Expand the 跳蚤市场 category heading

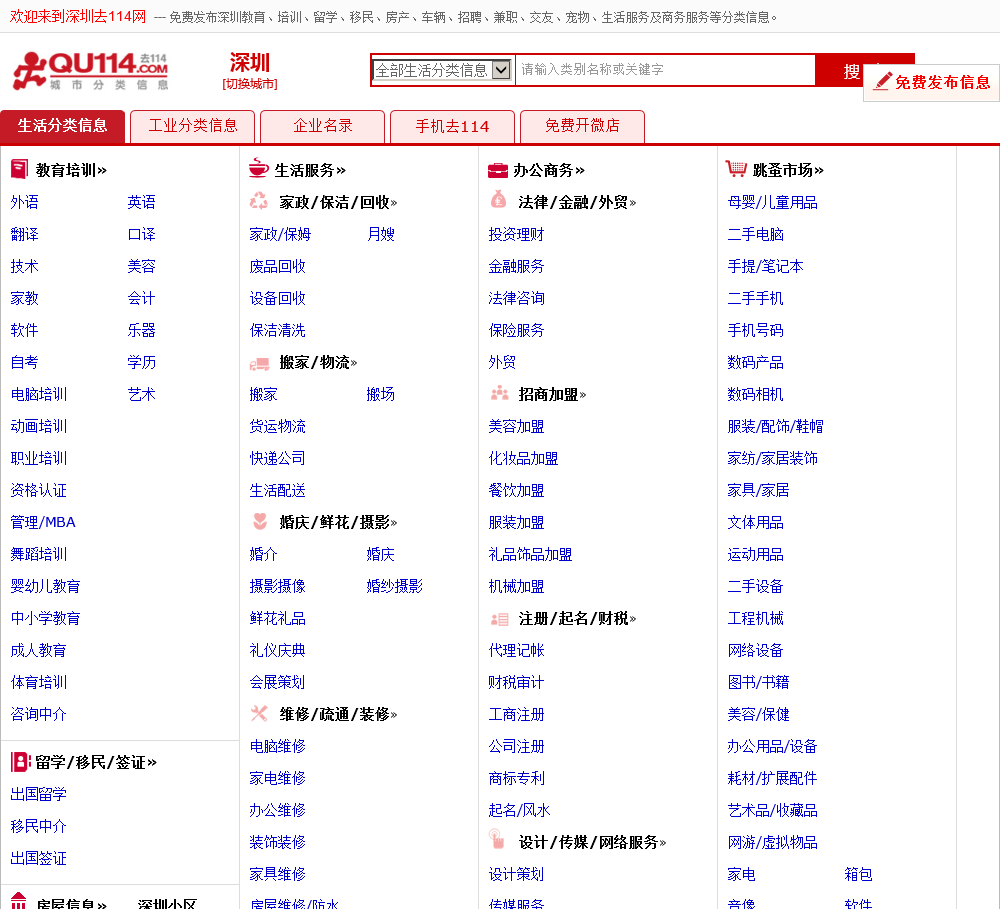788,170
